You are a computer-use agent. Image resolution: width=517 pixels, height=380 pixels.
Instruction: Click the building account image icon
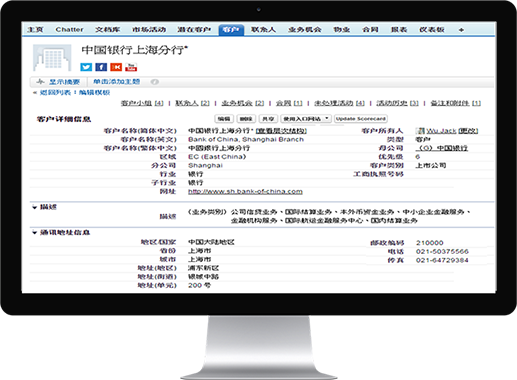point(52,58)
